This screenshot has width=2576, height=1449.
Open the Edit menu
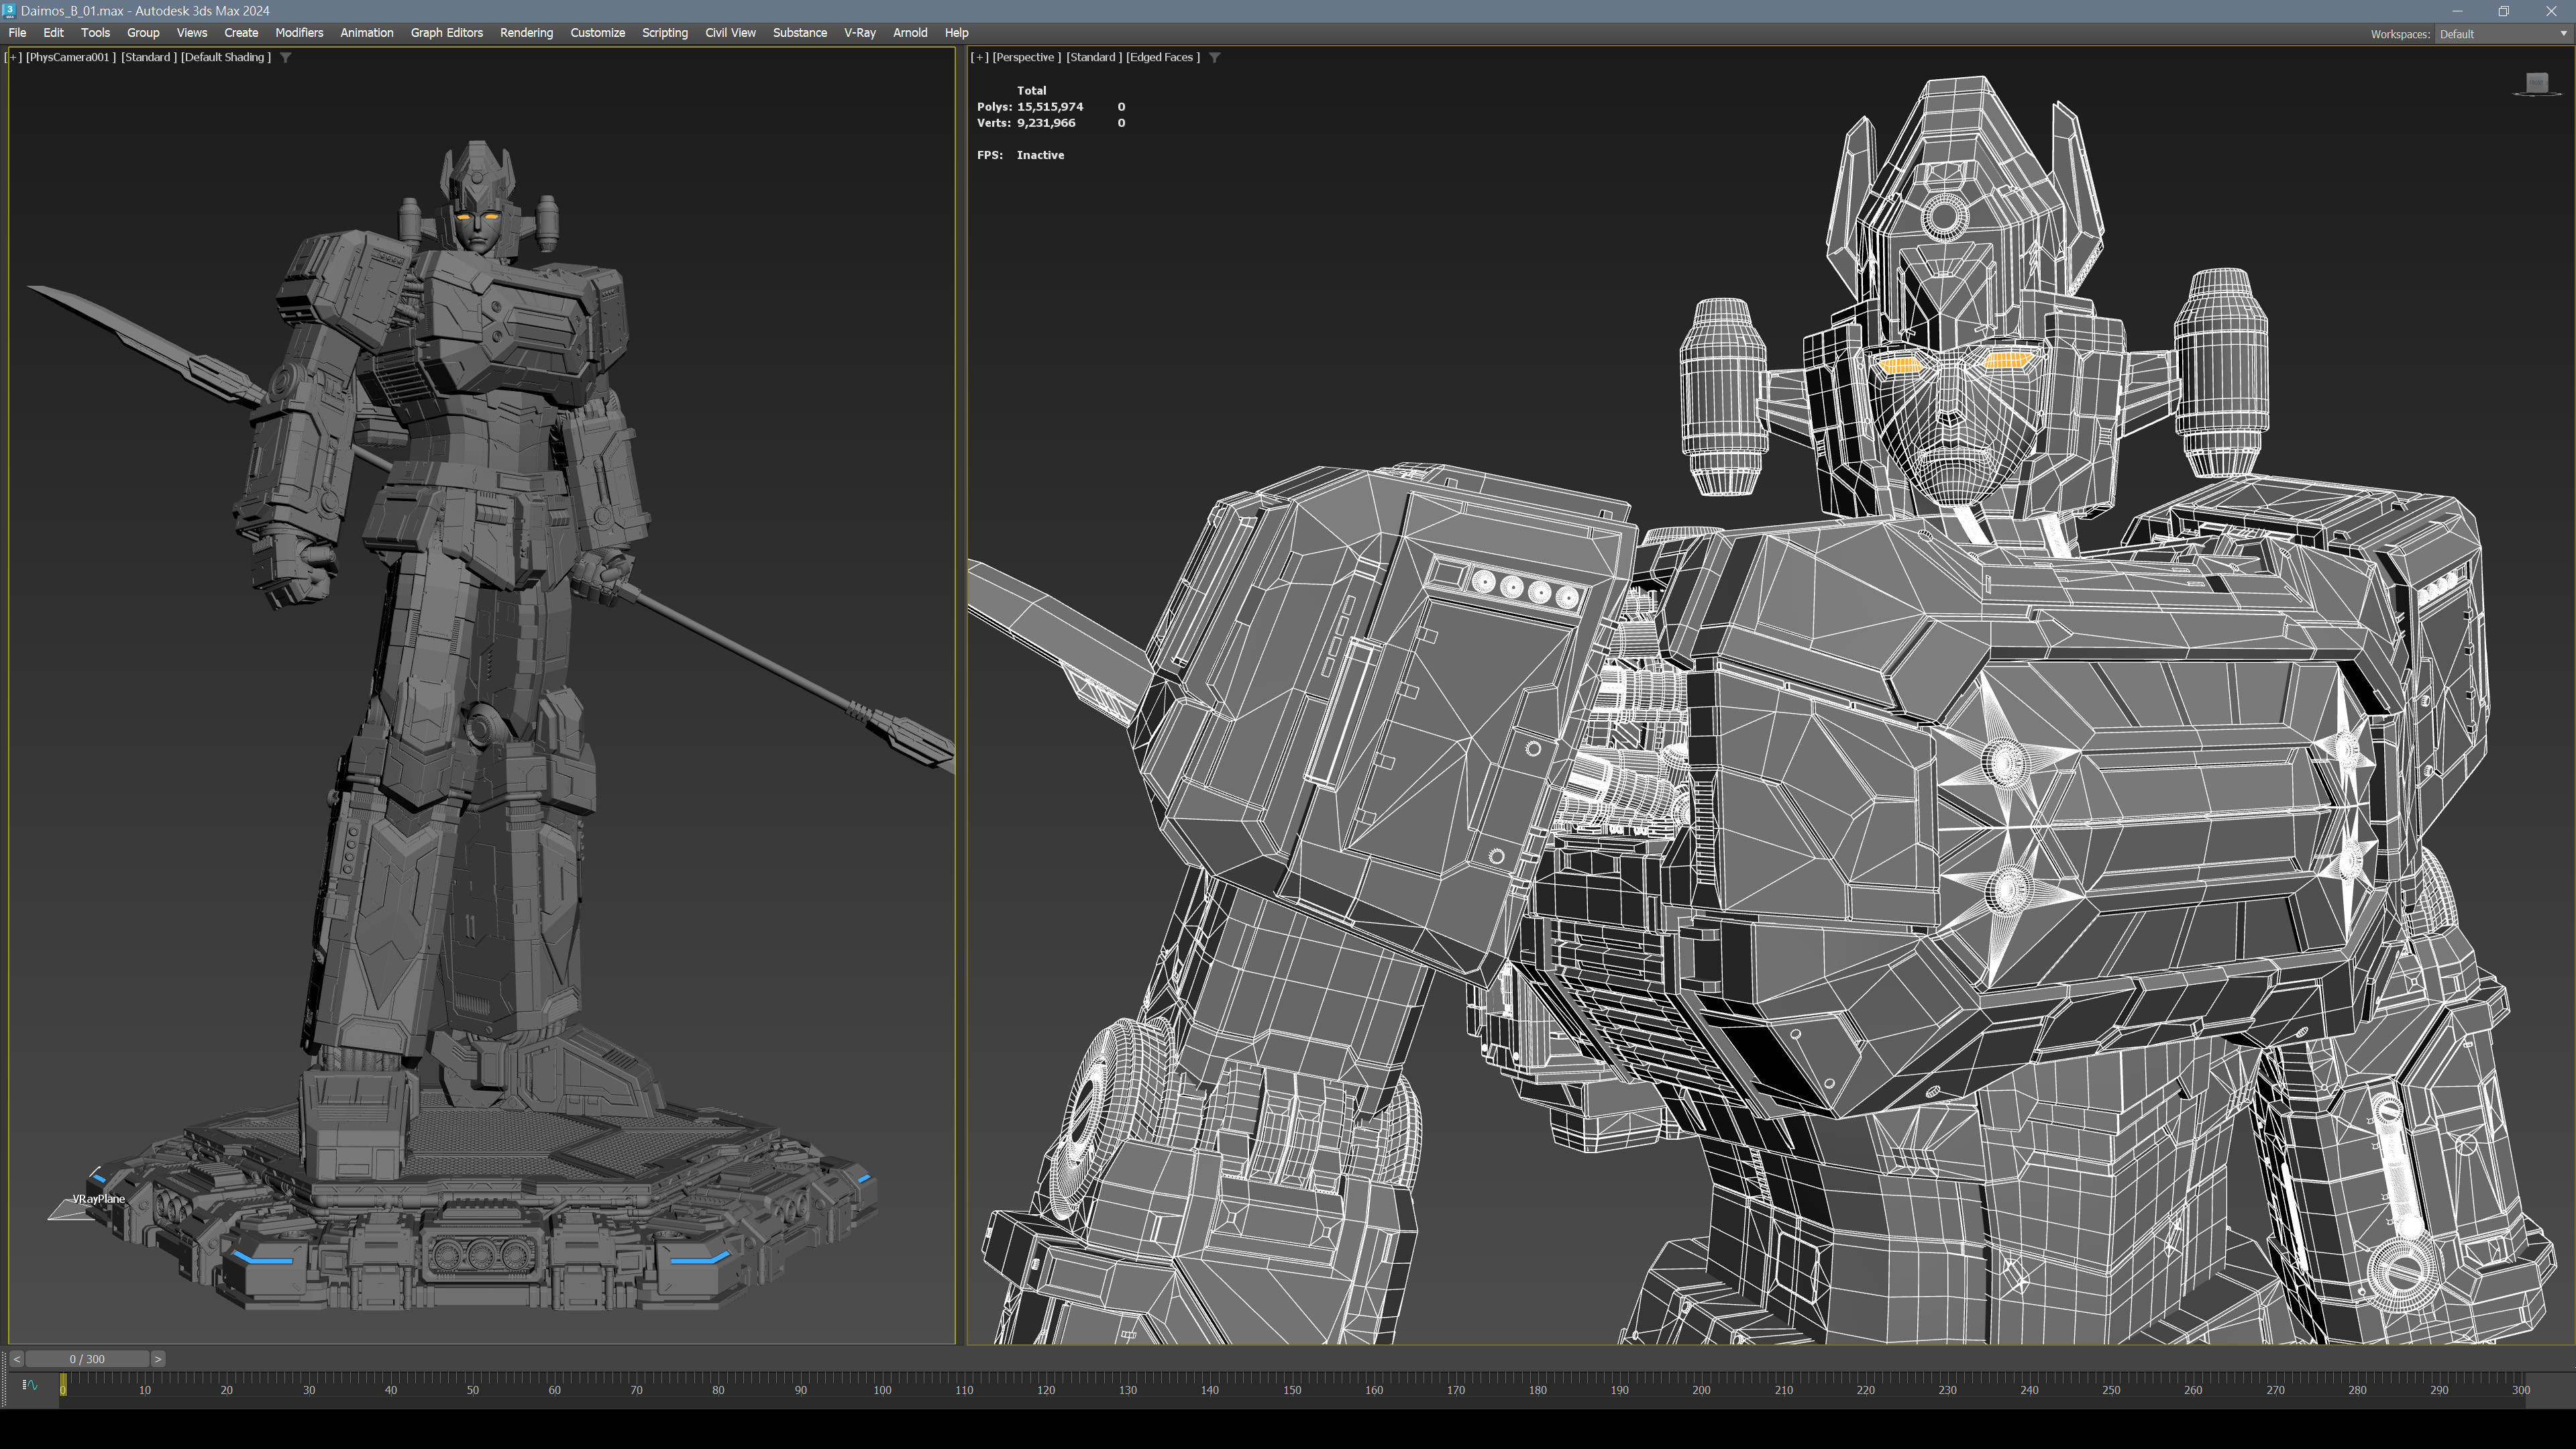coord(54,33)
